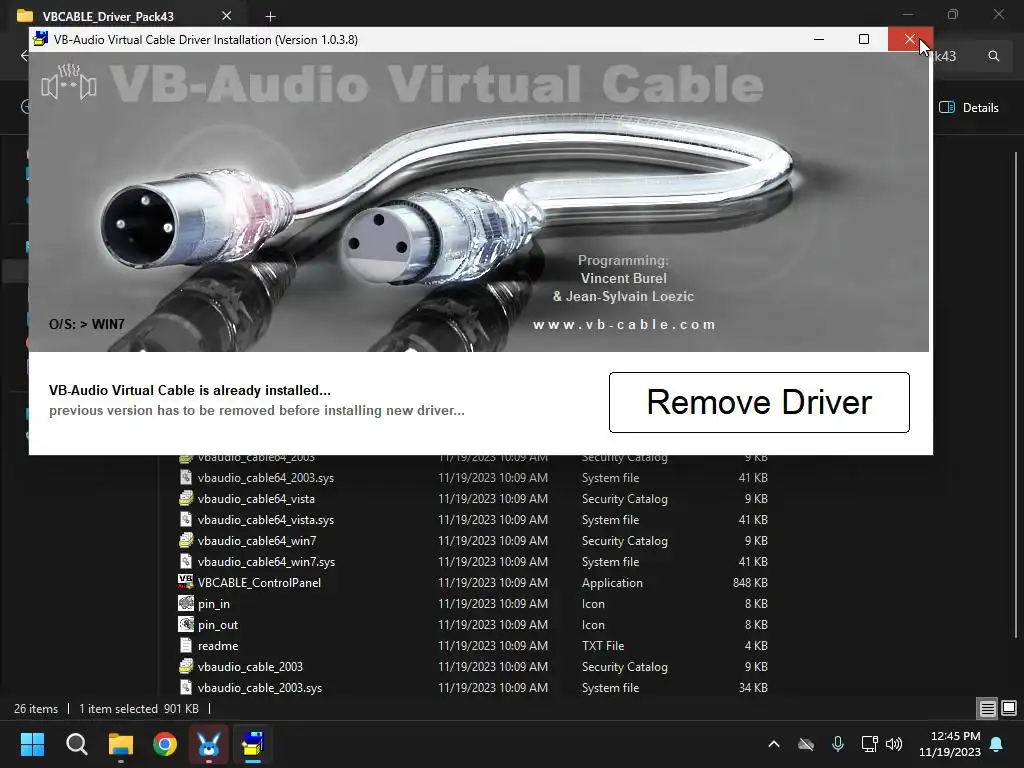
Task: Open File Explorer from the taskbar
Action: 121,744
